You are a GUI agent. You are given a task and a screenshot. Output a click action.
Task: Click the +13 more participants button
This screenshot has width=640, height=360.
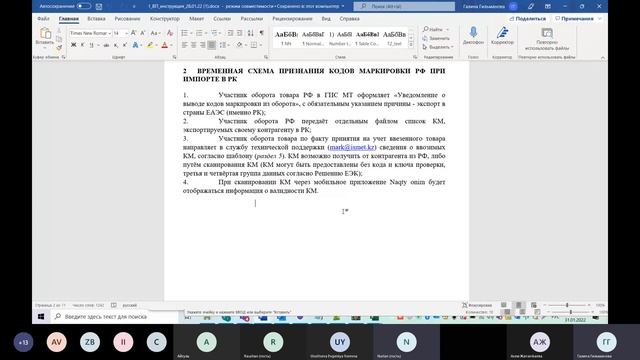(x=23, y=342)
